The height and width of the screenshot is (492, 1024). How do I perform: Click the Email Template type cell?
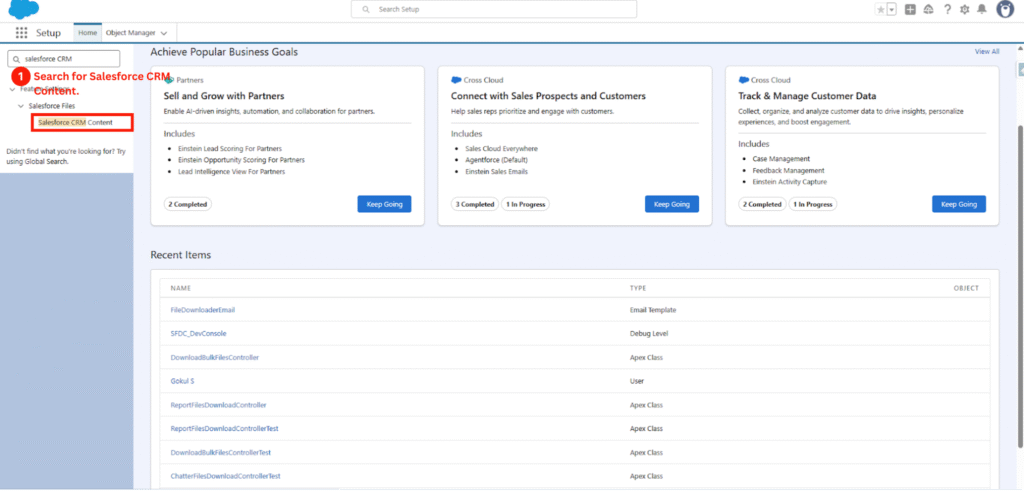click(652, 310)
